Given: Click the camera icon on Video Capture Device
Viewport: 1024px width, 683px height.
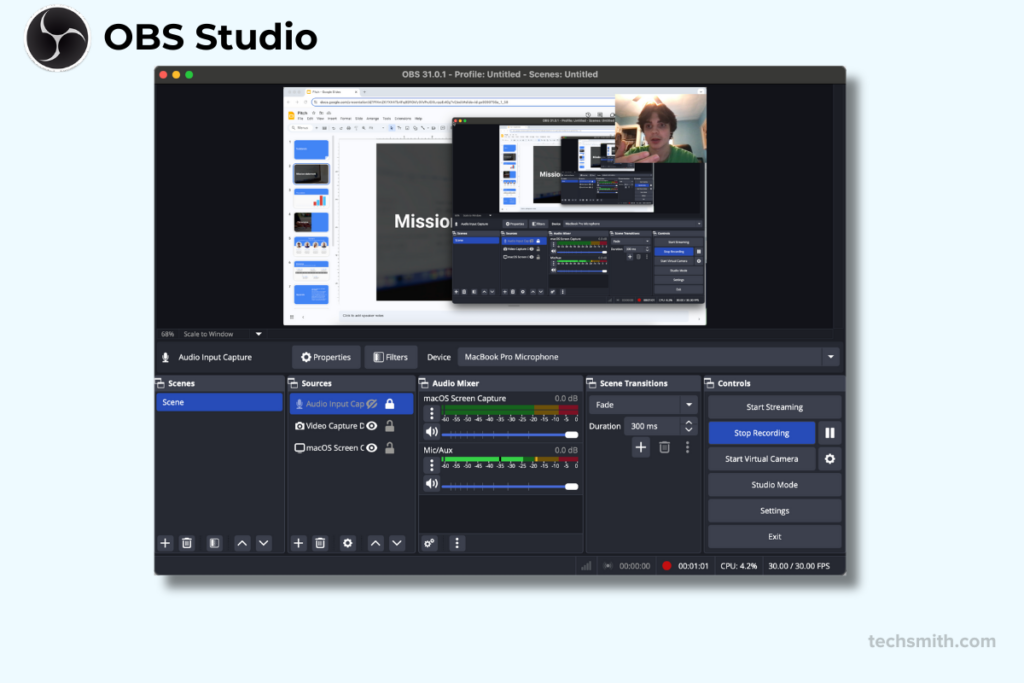Looking at the screenshot, I should coord(300,426).
